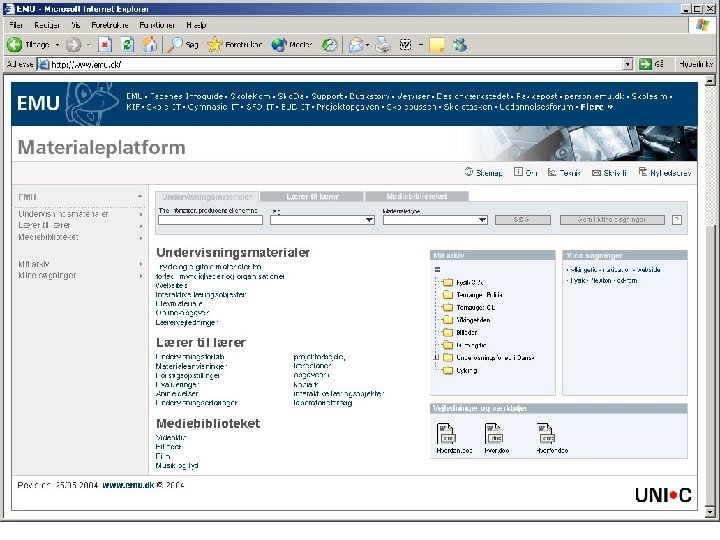Expand the address bar URL dropdown
Viewport: 720px width, 540px height.
pos(628,64)
